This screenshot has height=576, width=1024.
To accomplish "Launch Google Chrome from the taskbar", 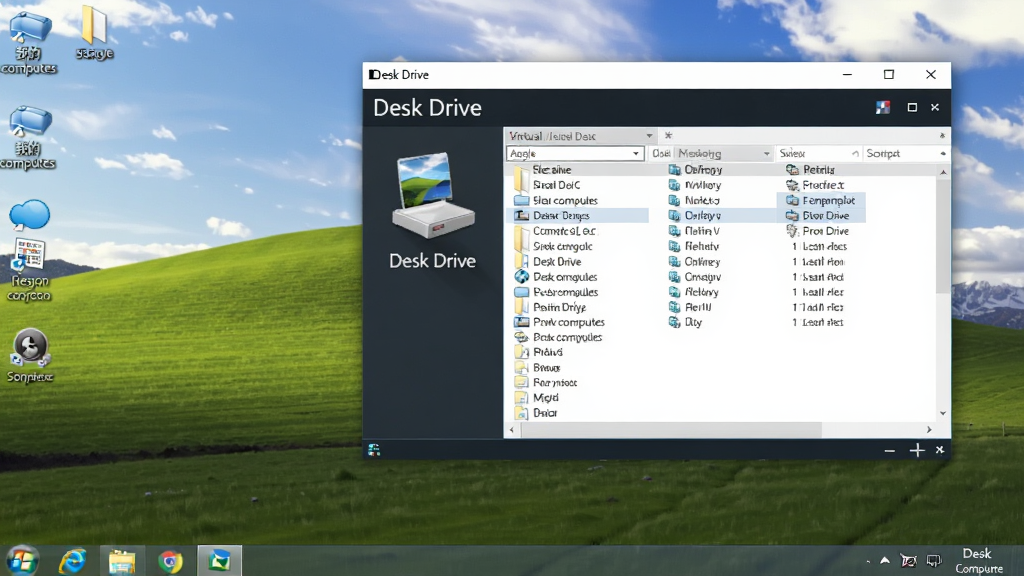I will pos(170,561).
